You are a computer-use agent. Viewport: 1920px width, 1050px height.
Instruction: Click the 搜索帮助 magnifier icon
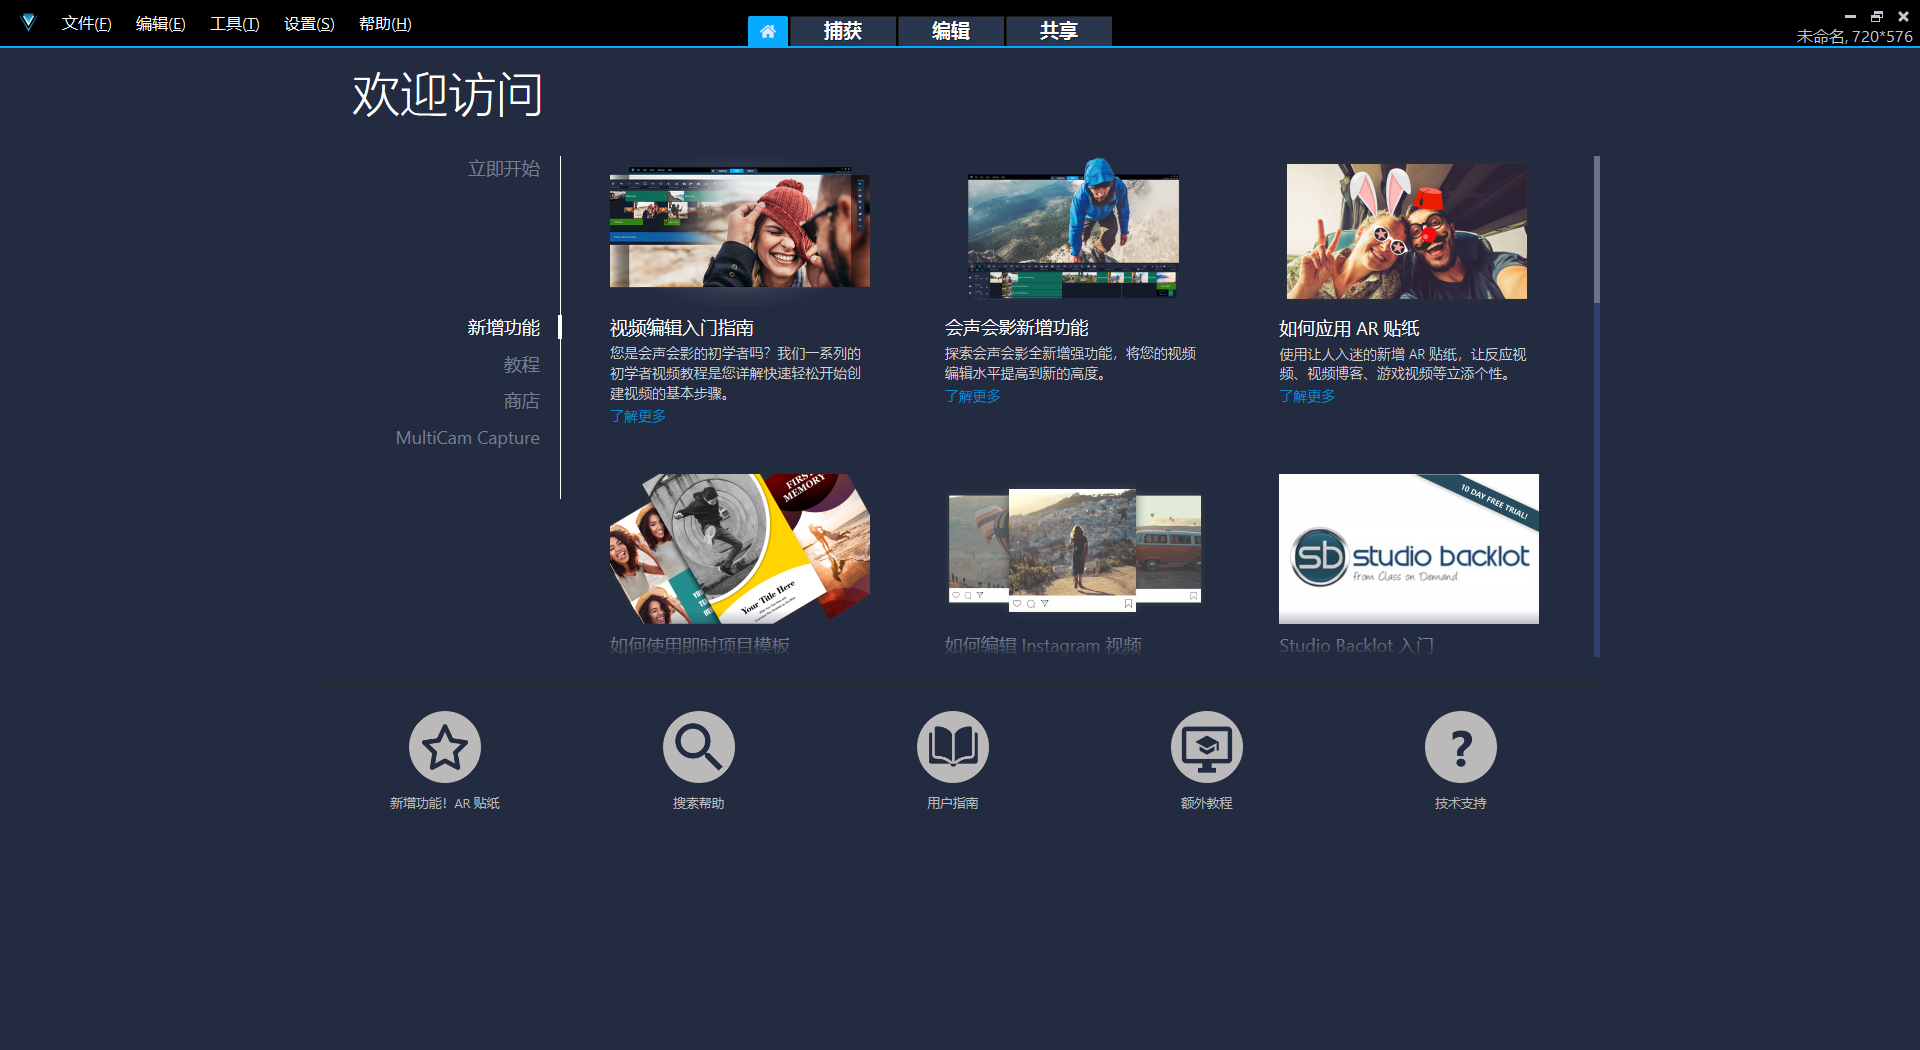coord(699,746)
